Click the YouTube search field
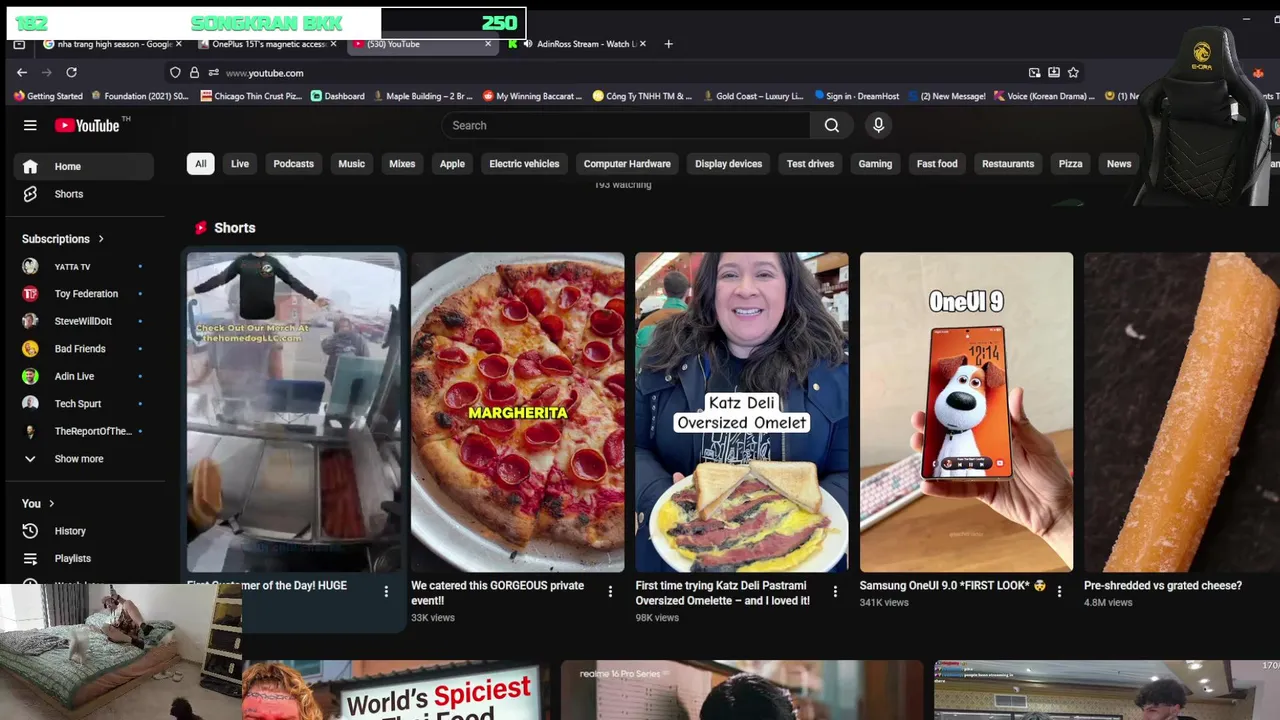Screen dimensions: 1280x720 [626, 125]
